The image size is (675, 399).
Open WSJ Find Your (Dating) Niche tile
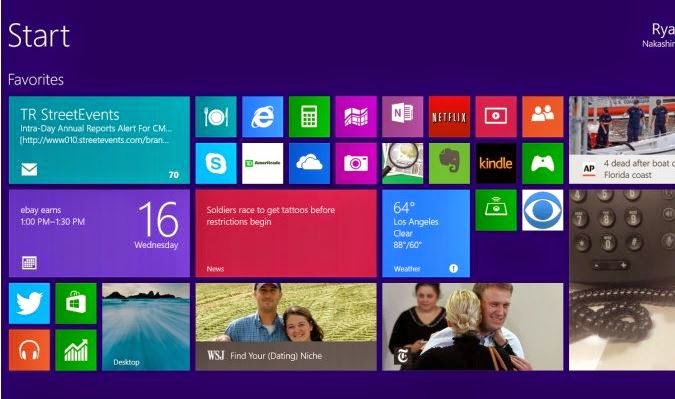pos(286,327)
